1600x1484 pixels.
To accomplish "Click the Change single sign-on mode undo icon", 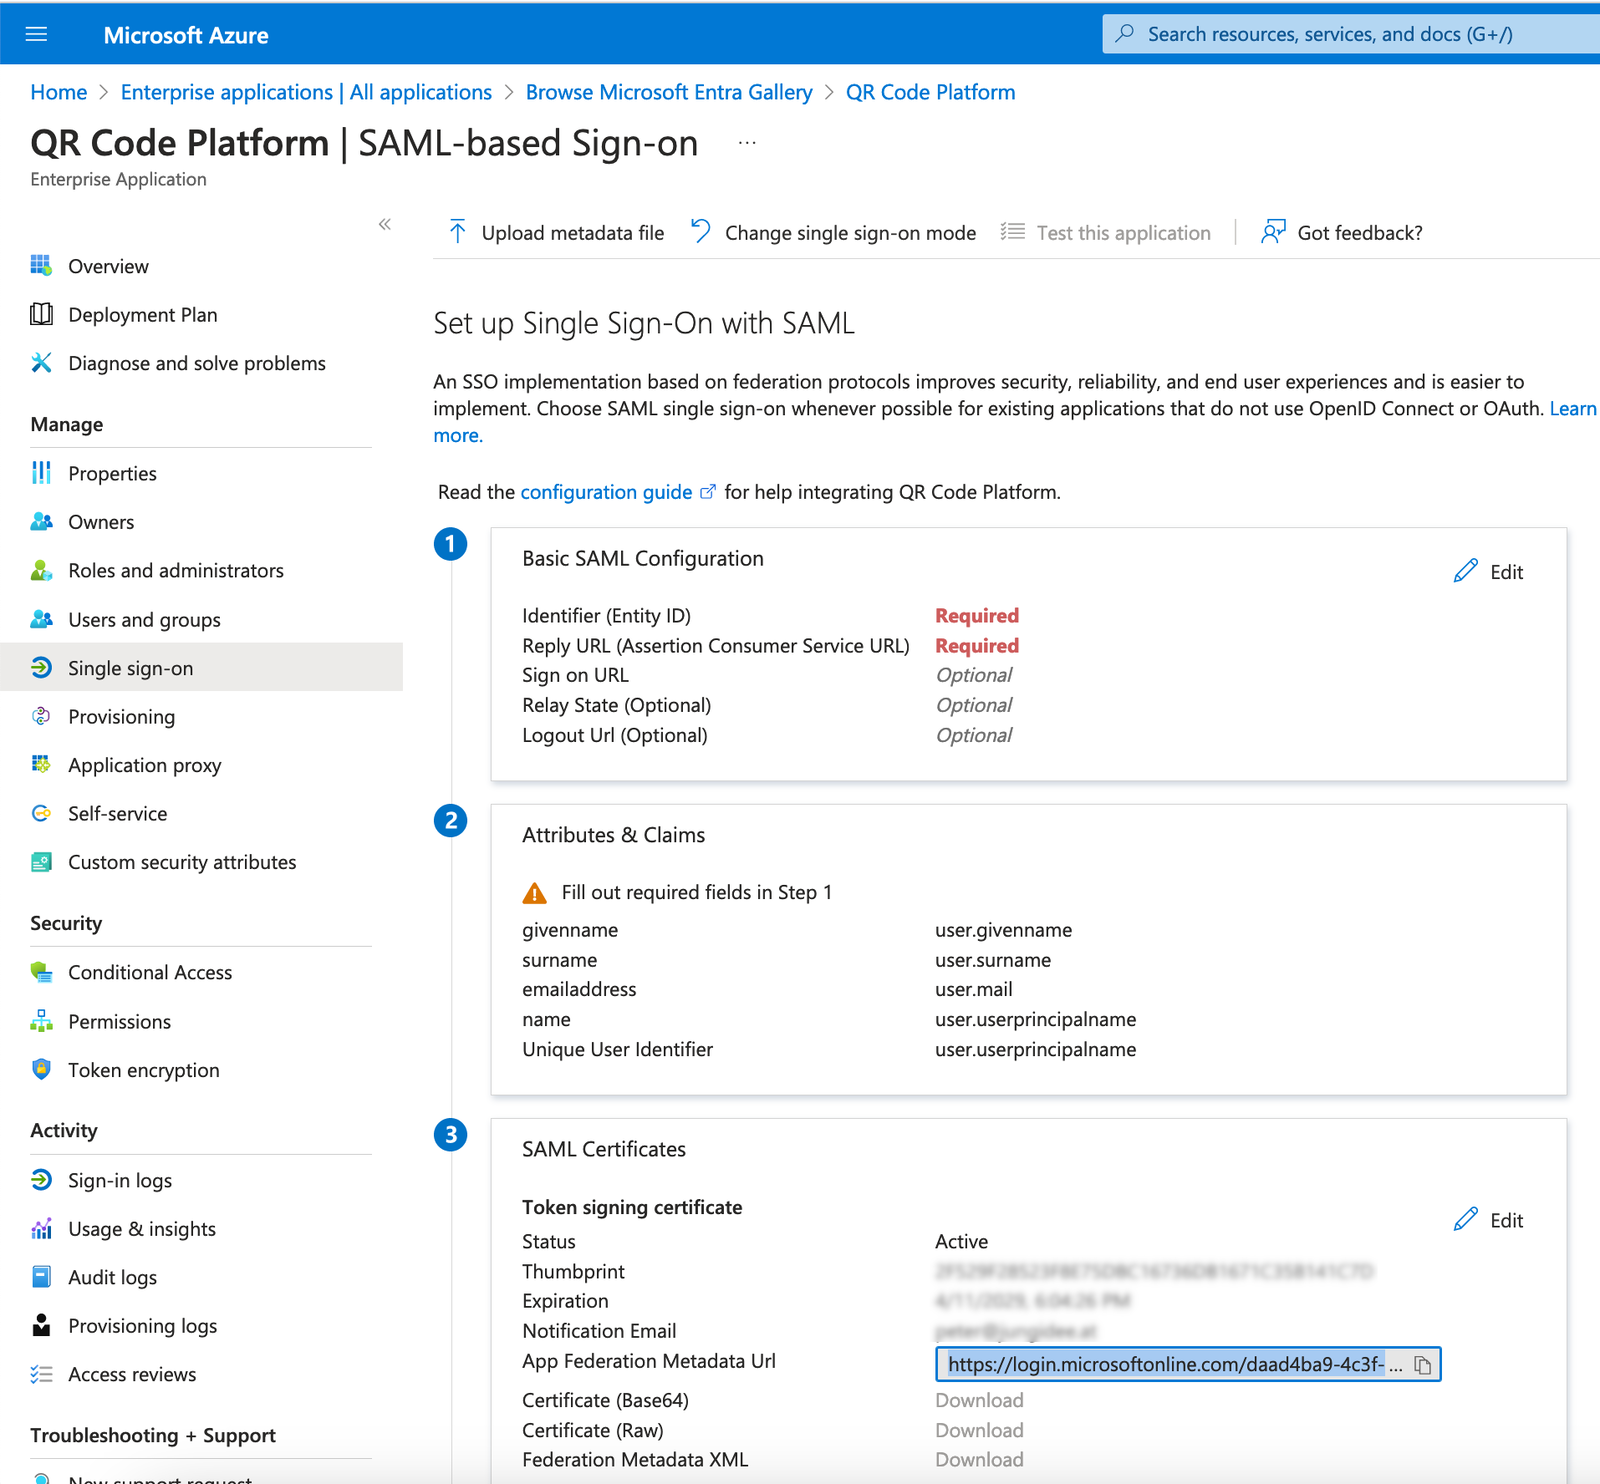I will tap(701, 232).
